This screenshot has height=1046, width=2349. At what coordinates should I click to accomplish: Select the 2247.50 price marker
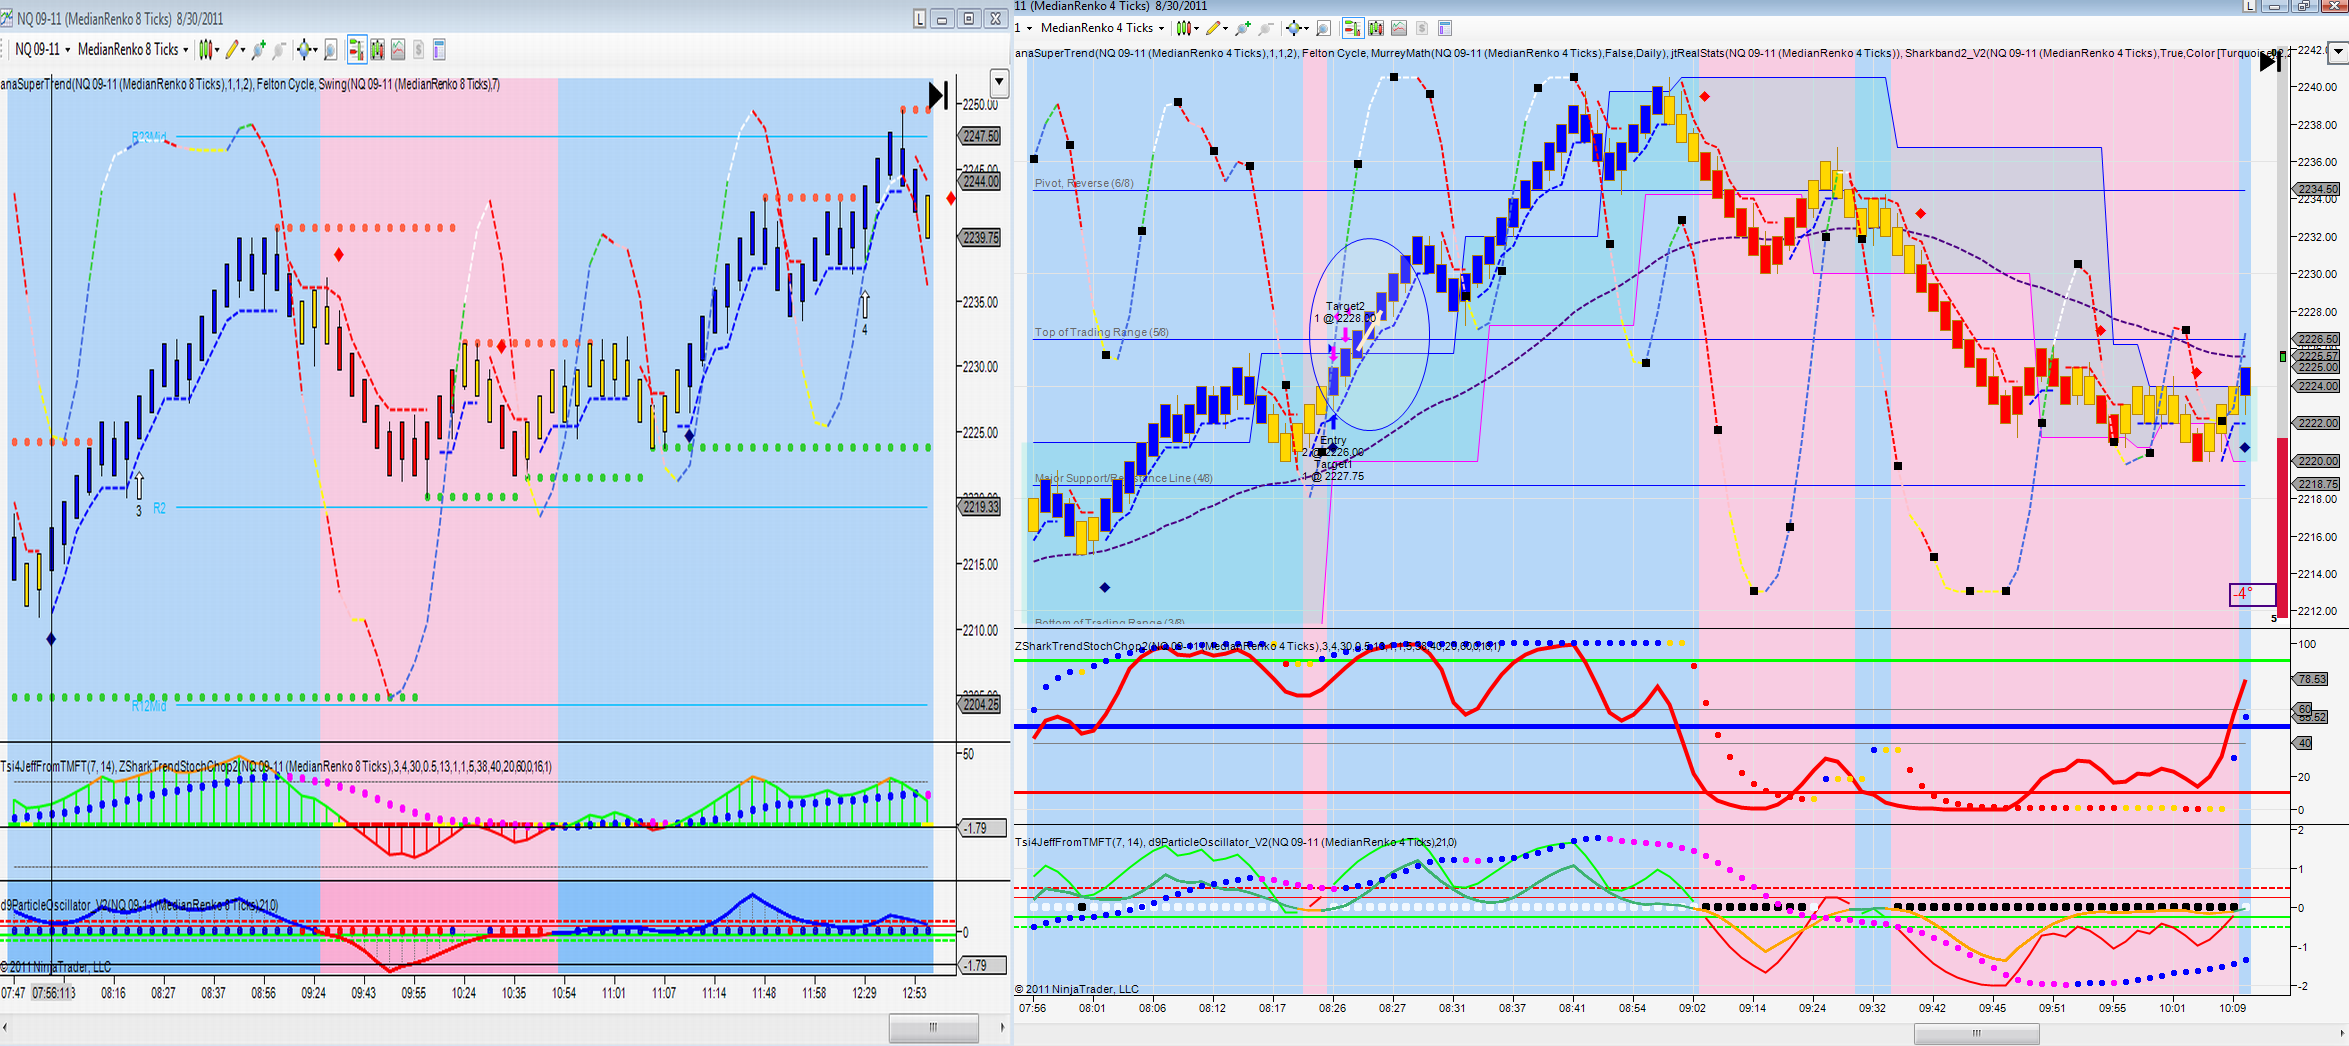tap(980, 136)
